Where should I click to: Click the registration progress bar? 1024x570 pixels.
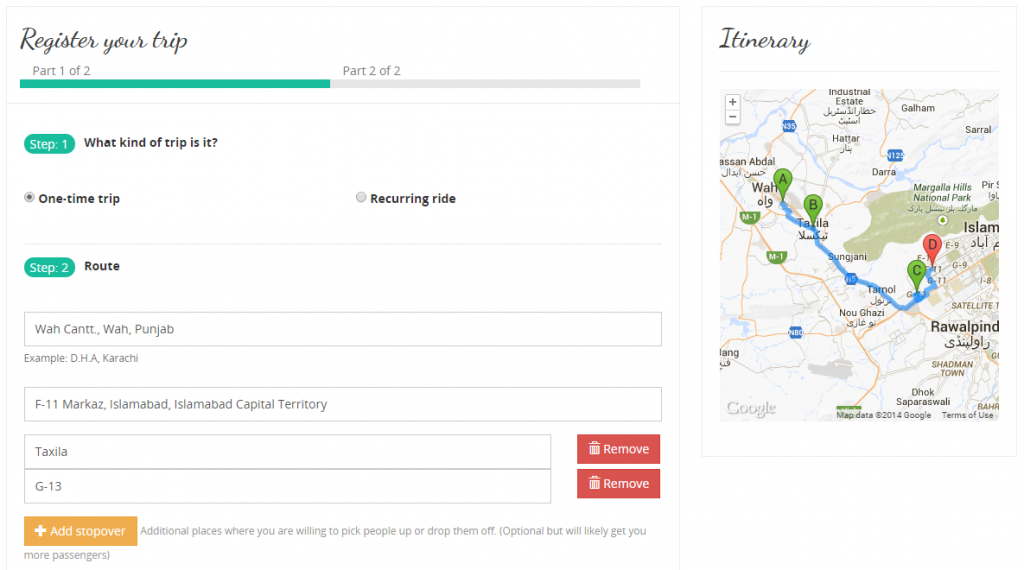tap(330, 84)
